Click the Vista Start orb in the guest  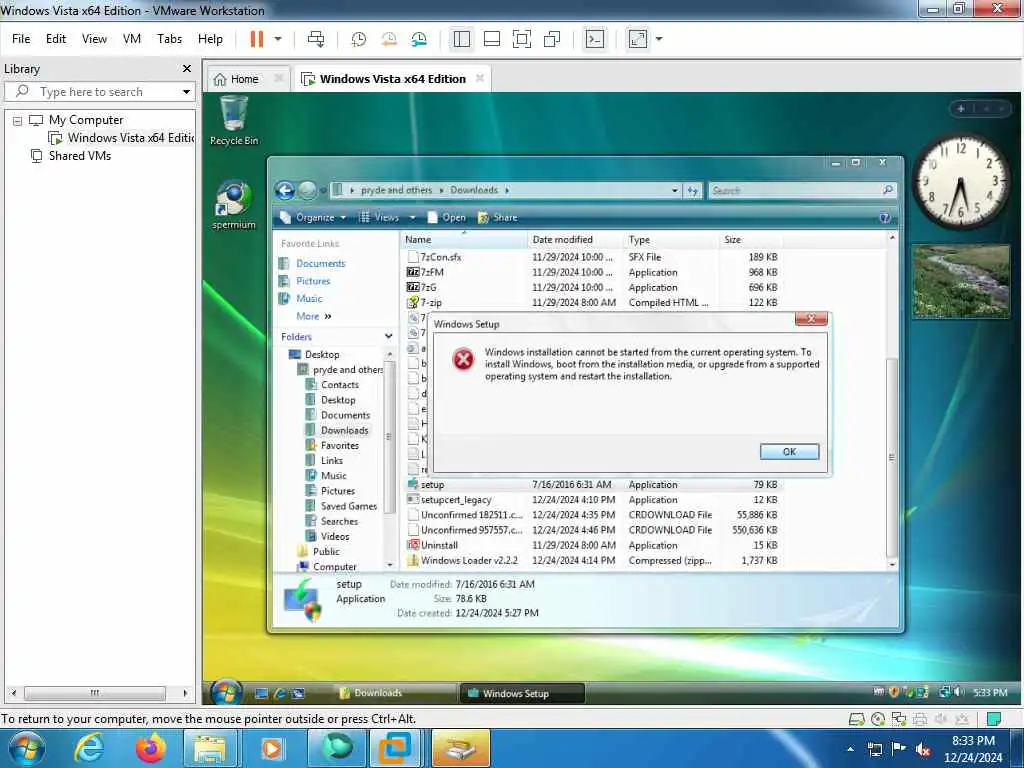click(x=227, y=692)
